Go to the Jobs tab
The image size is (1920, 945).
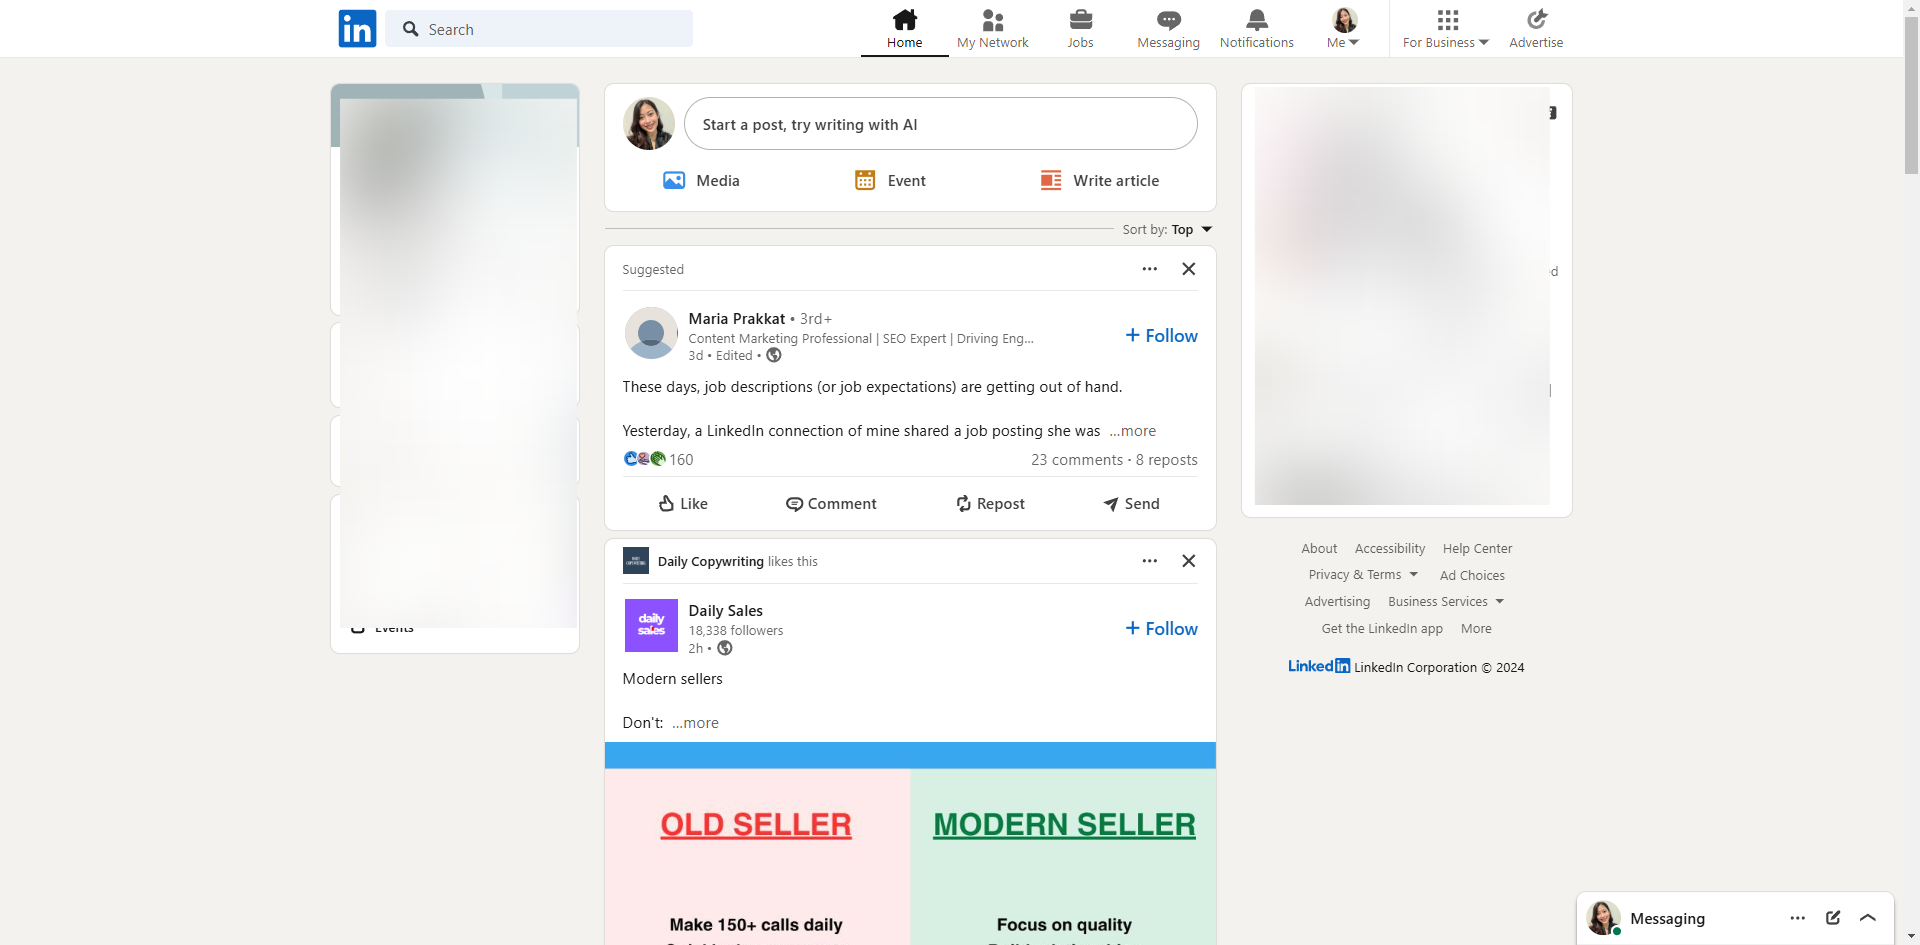tap(1080, 29)
